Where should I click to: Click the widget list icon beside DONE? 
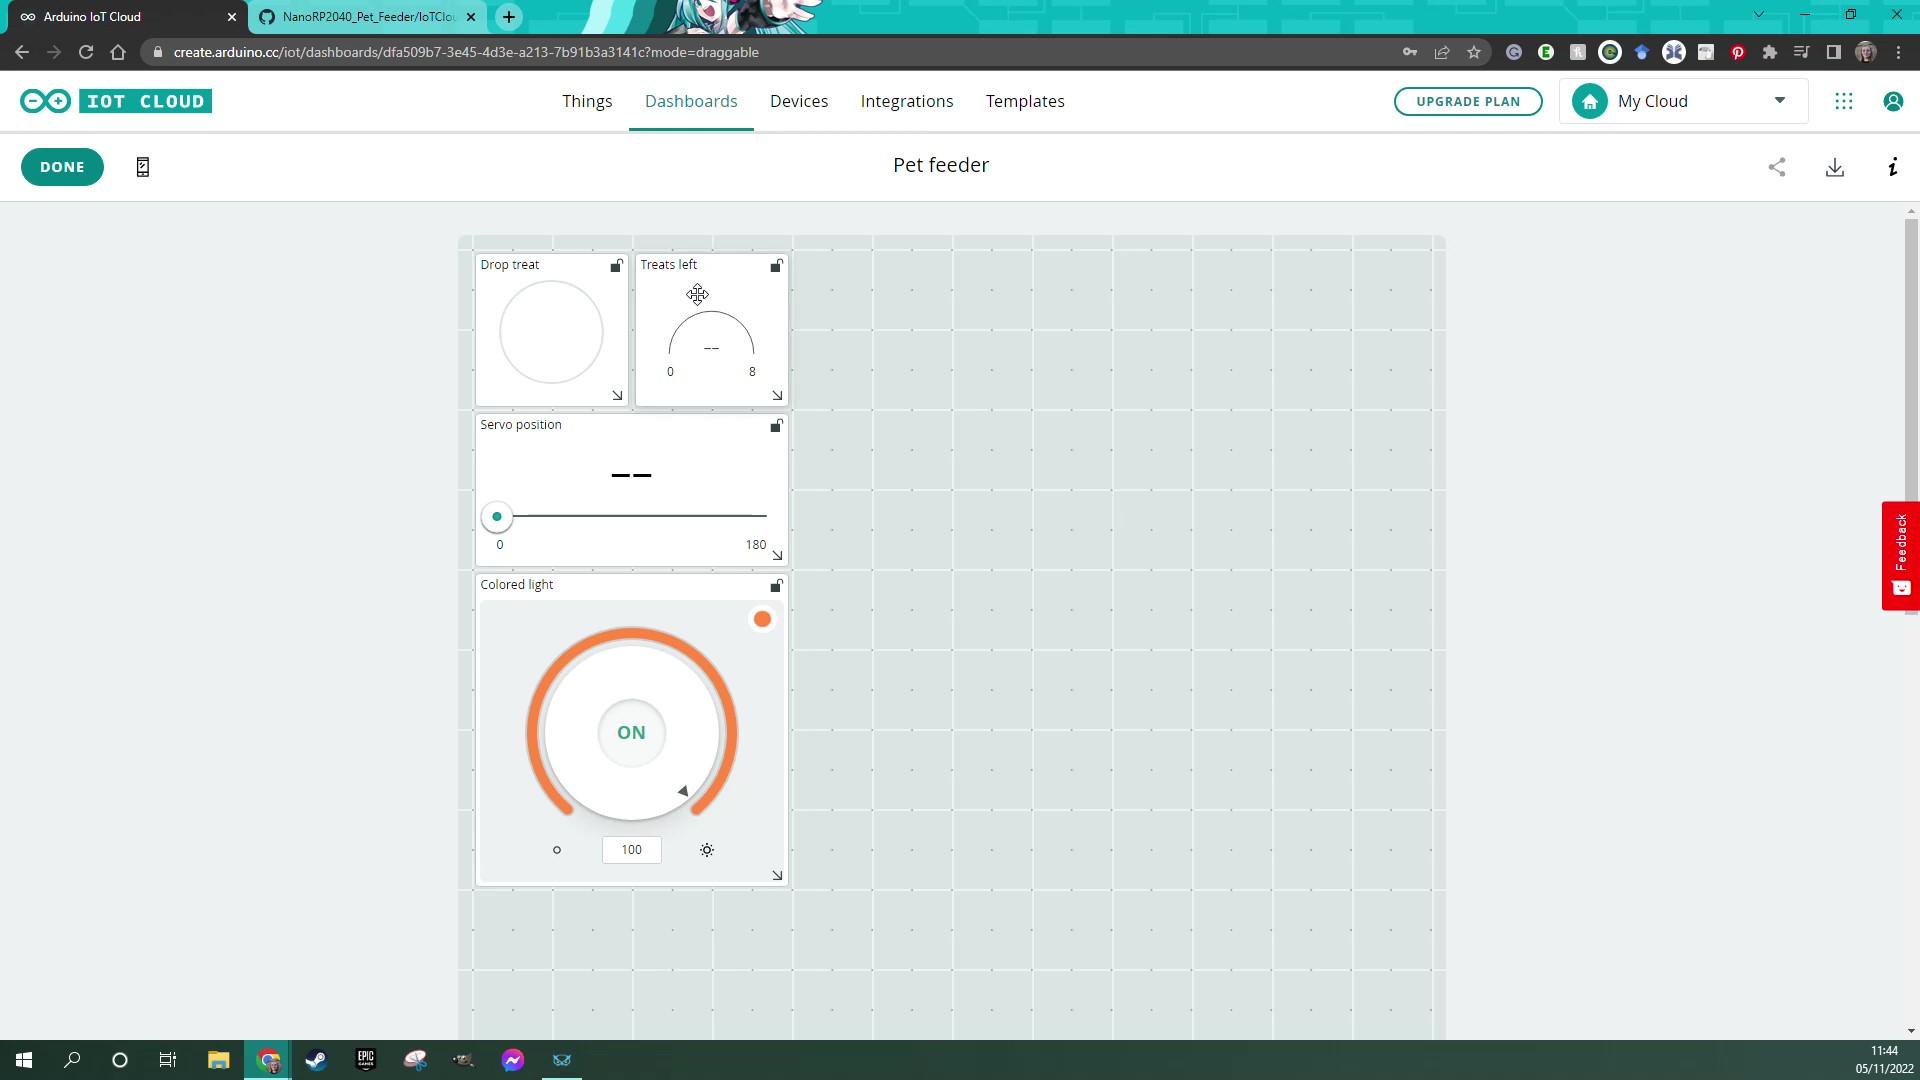click(143, 167)
